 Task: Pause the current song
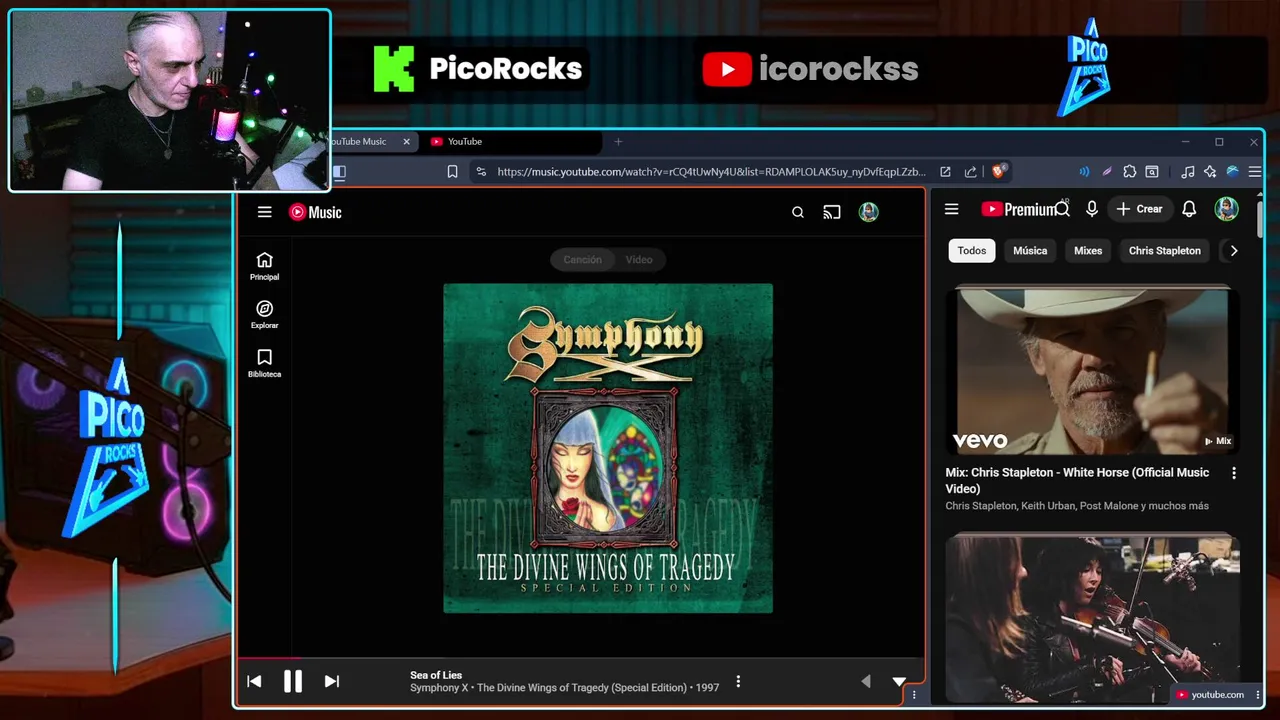(x=293, y=681)
